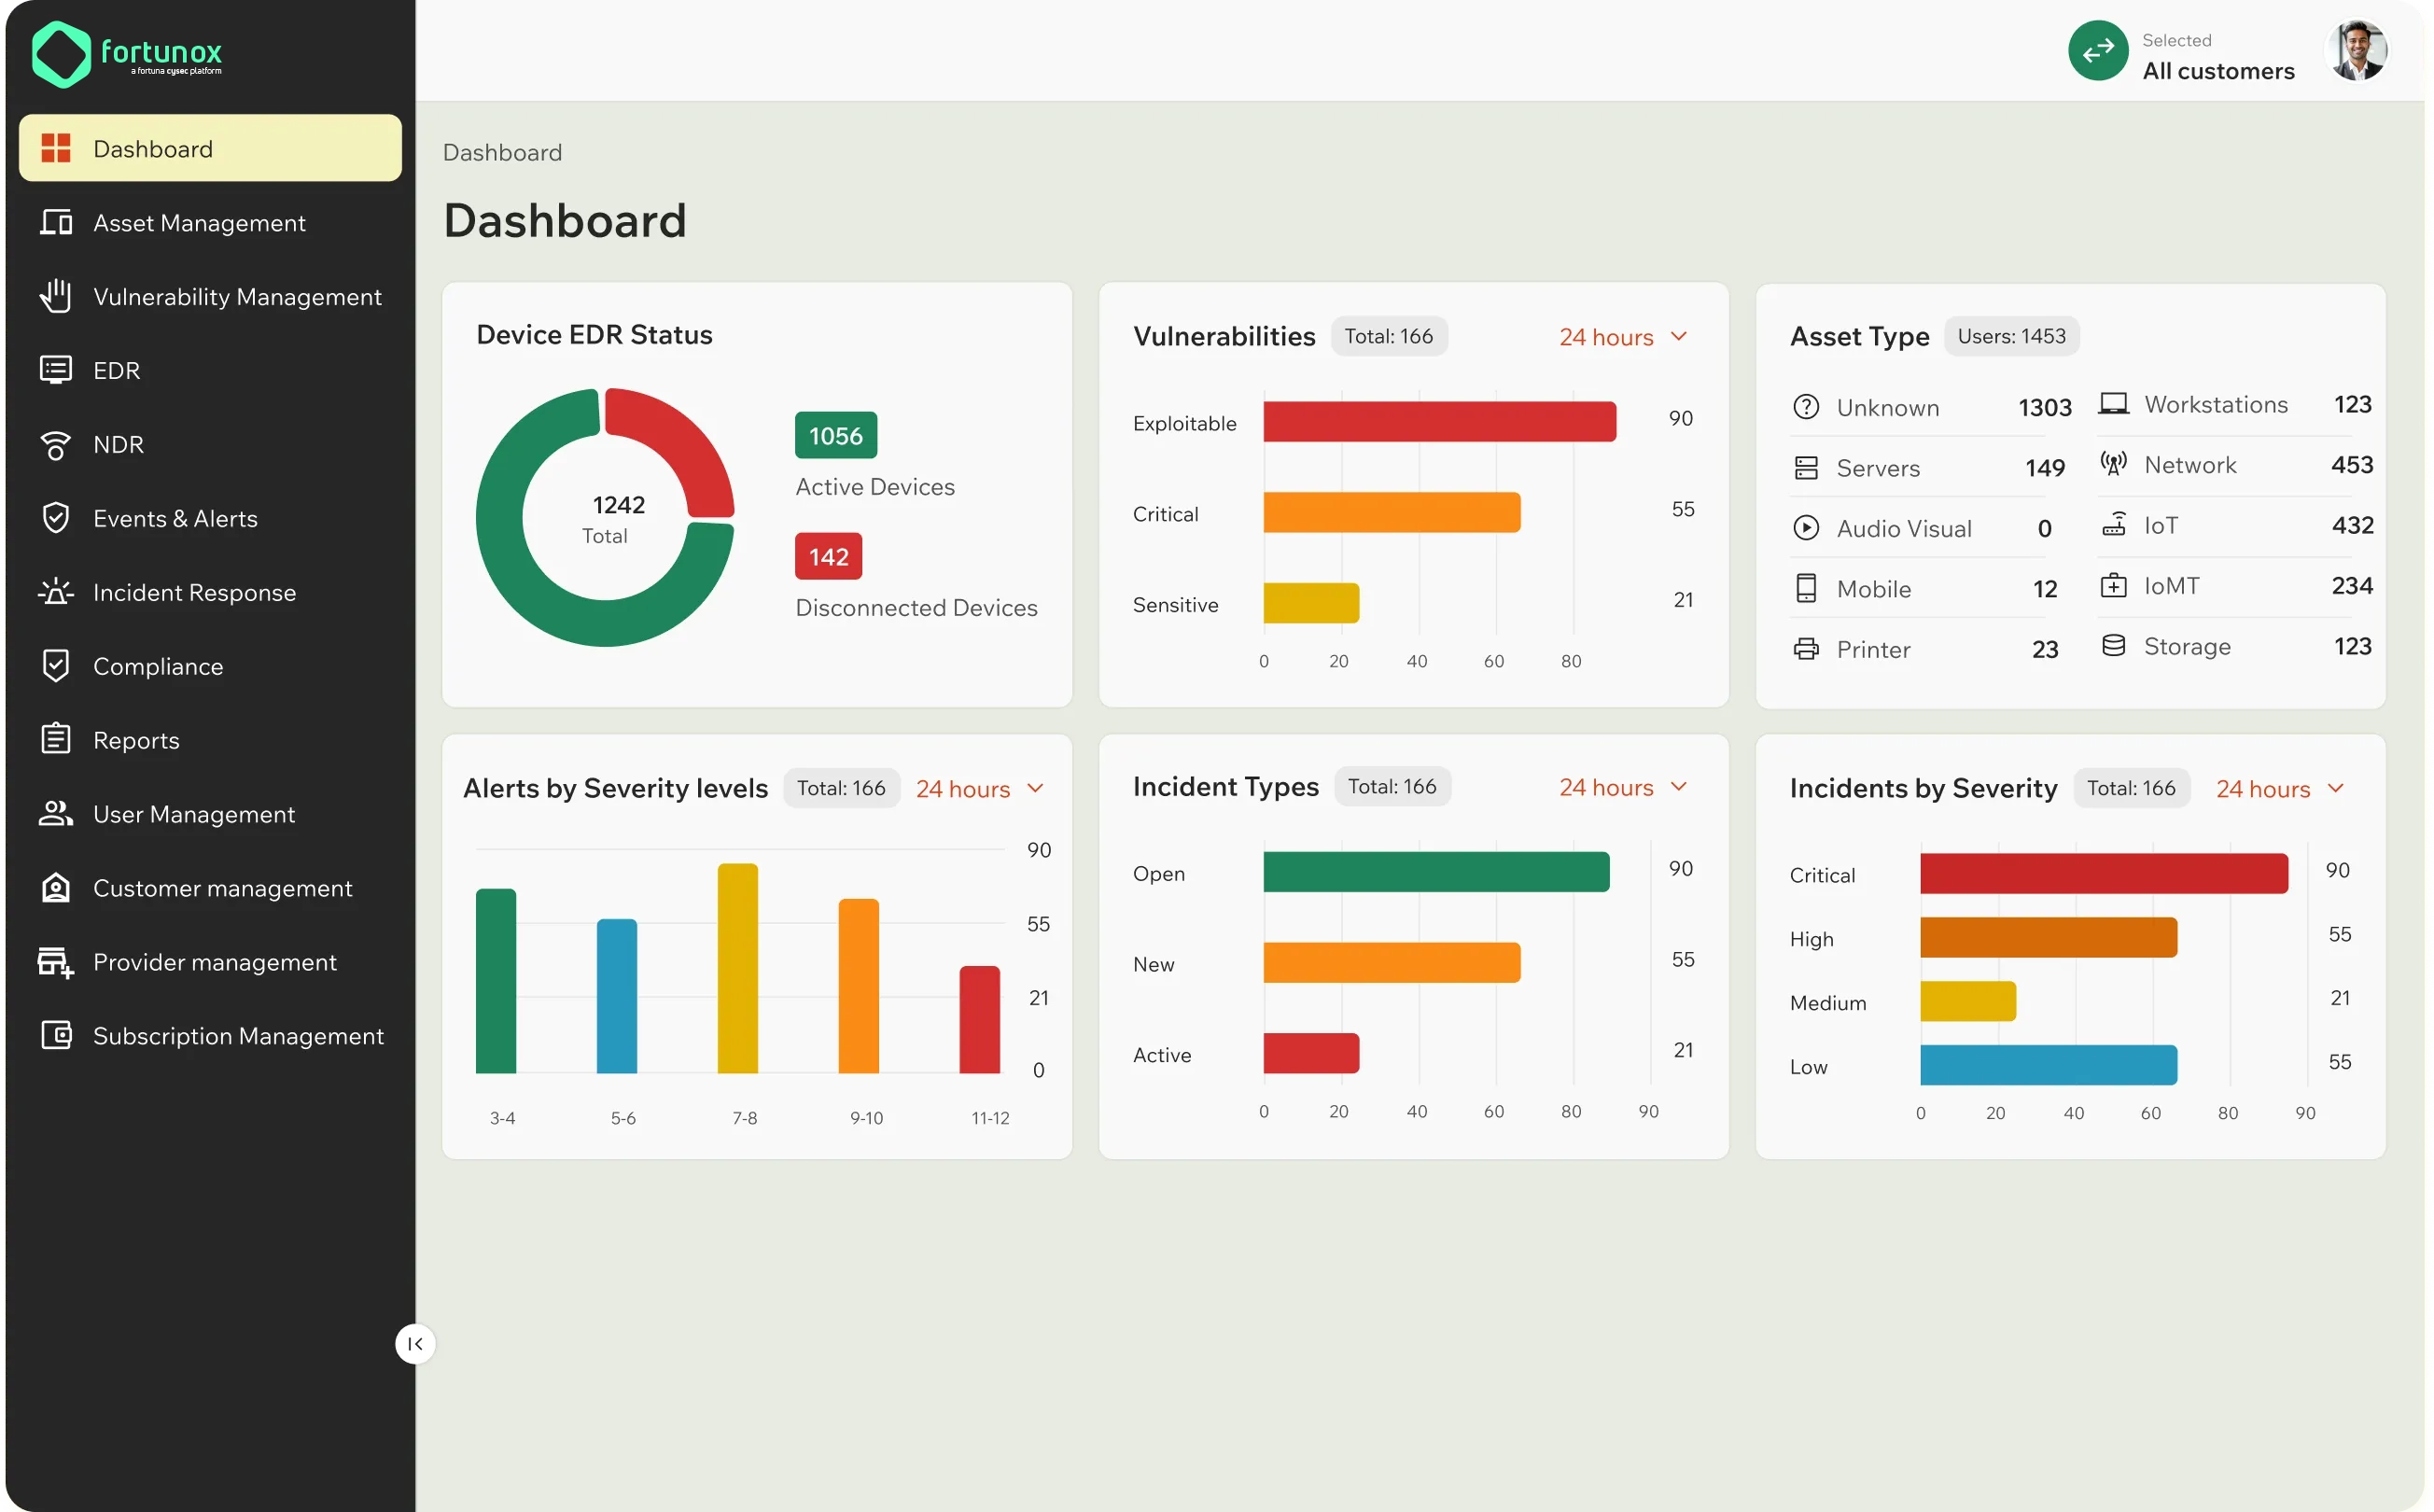
Task: Click the red Exploitable vulnerabilities bar
Action: coord(1442,422)
